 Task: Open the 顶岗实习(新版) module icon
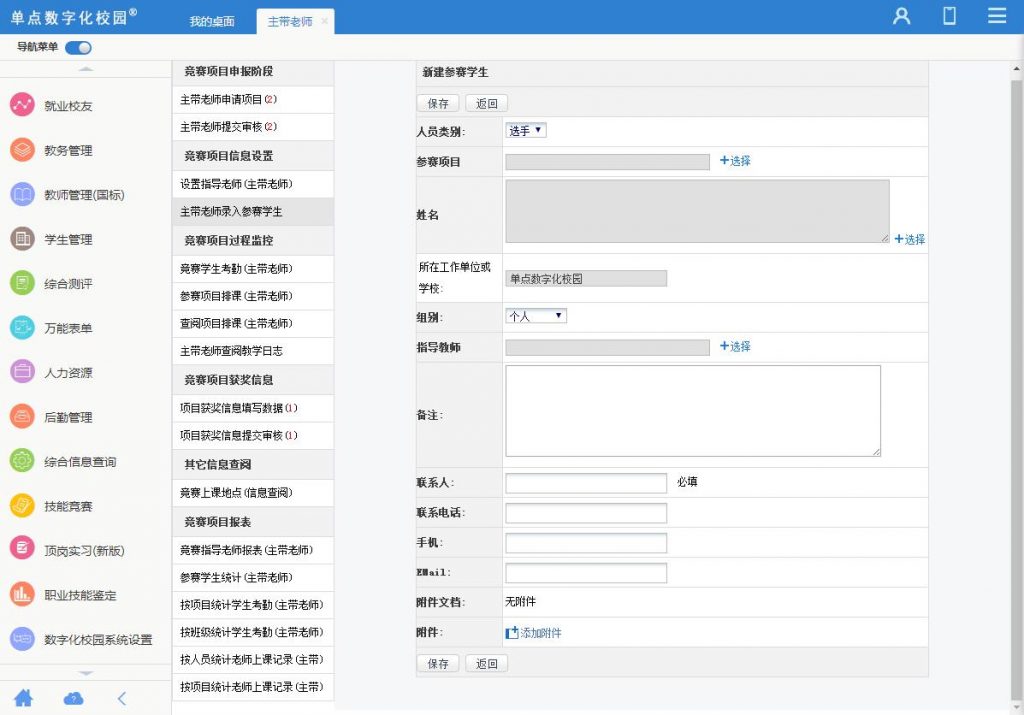point(22,549)
